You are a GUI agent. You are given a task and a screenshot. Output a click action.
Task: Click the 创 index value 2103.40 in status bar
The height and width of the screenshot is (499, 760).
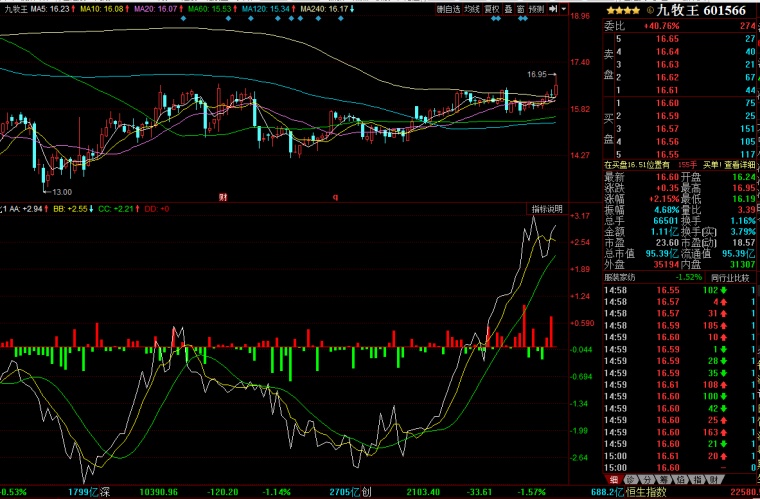click(423, 492)
